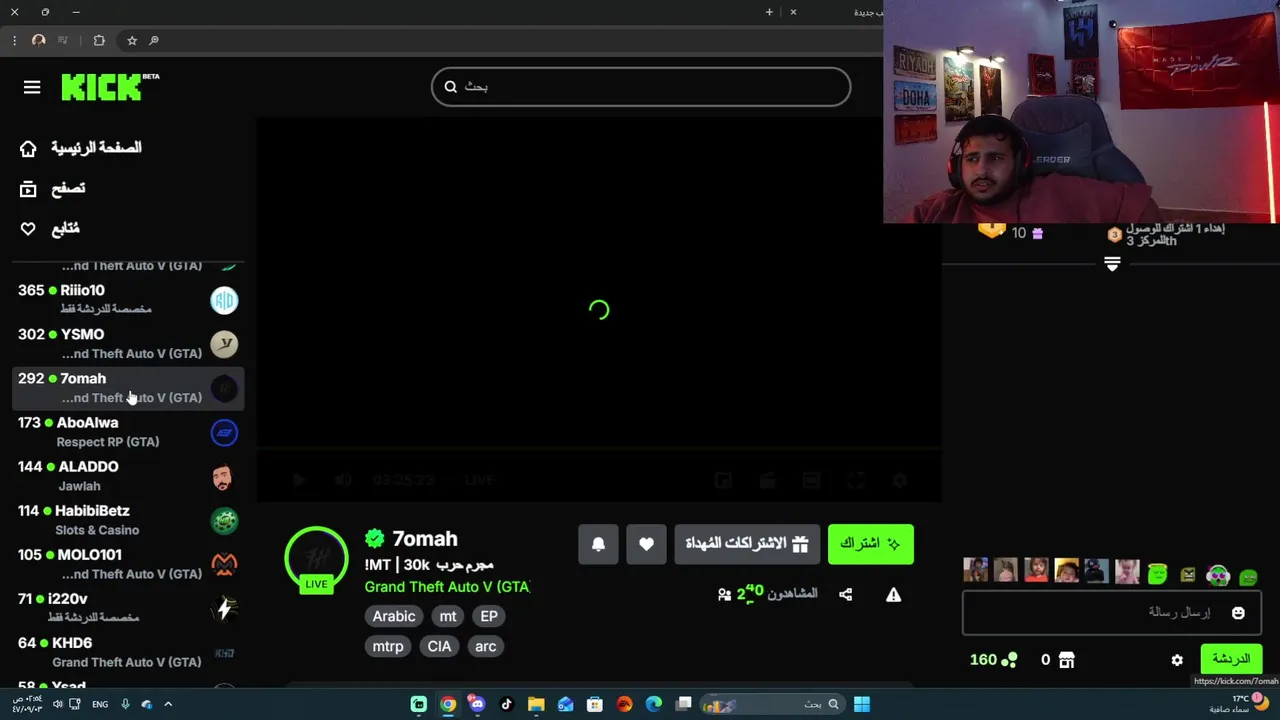Open HabibiBetz channel in sidebar
Viewport: 1280px width, 720px height.
[x=128, y=520]
